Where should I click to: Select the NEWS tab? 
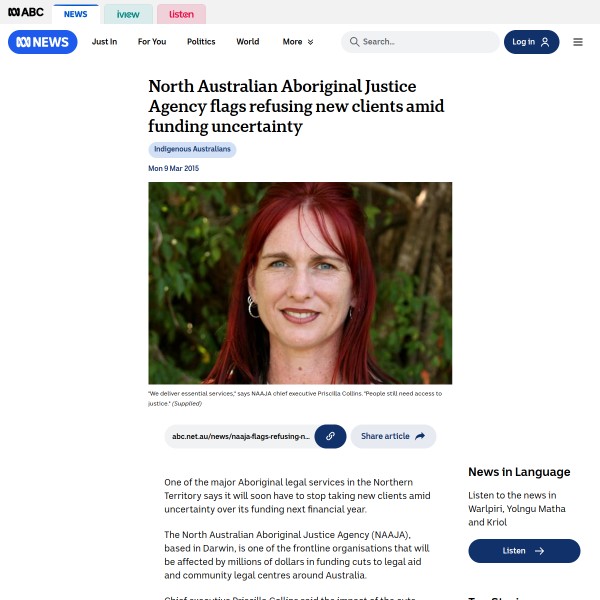(x=75, y=14)
